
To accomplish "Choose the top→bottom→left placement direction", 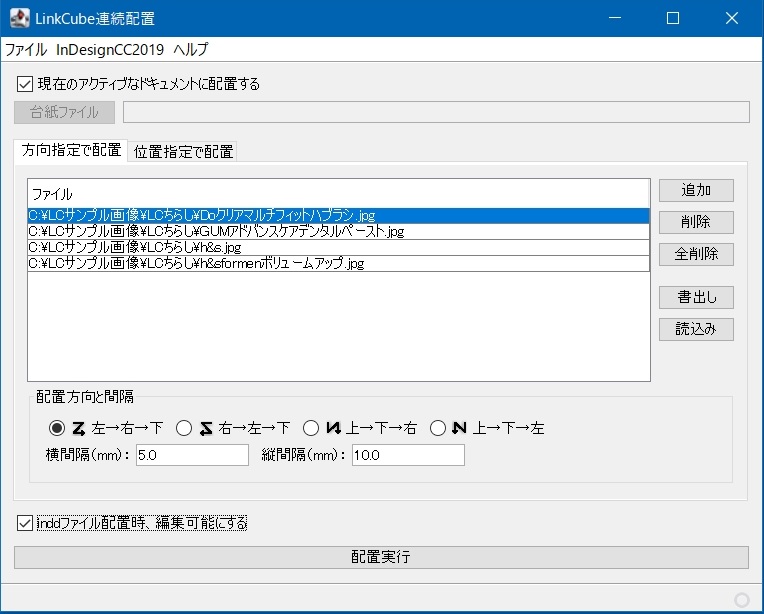I will [x=437, y=428].
